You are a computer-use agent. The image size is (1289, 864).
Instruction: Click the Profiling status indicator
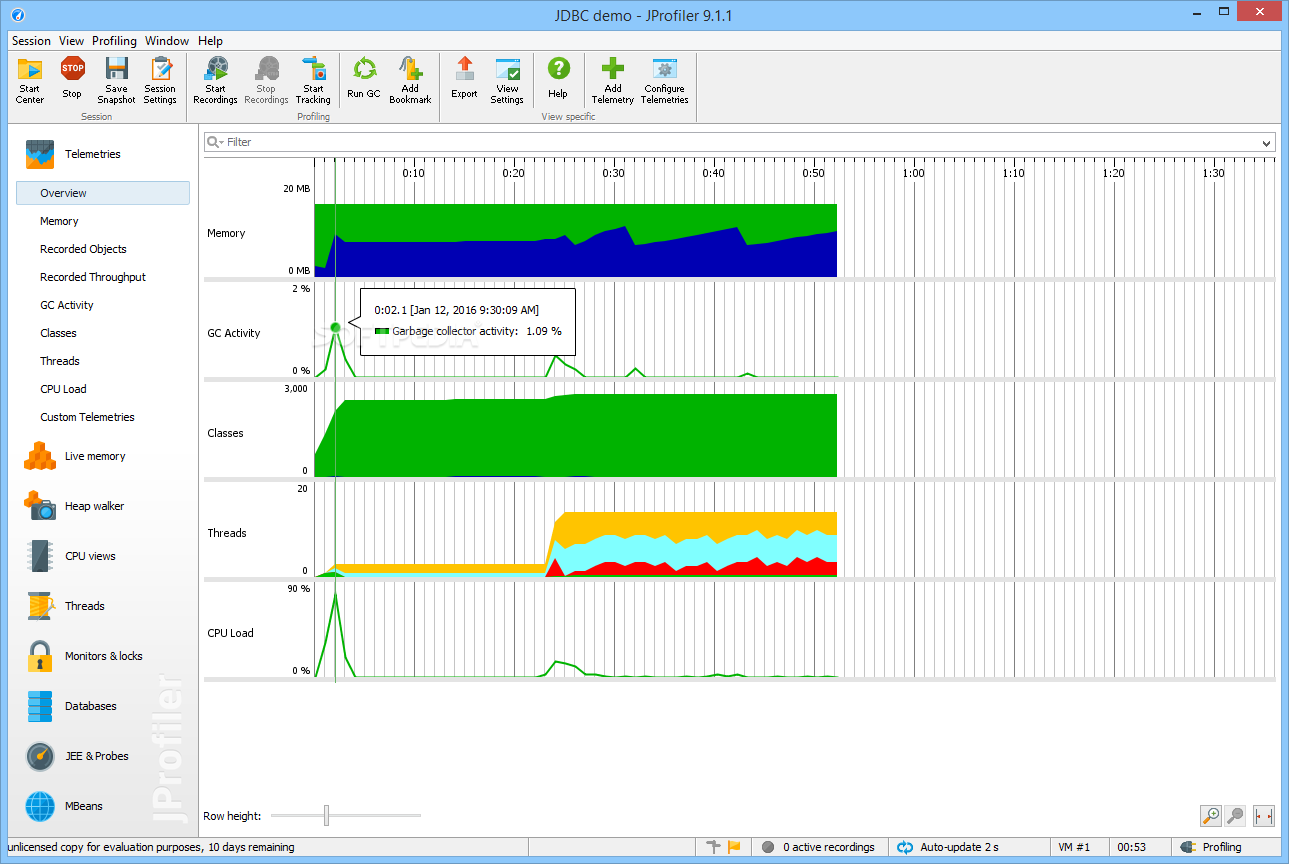1212,847
